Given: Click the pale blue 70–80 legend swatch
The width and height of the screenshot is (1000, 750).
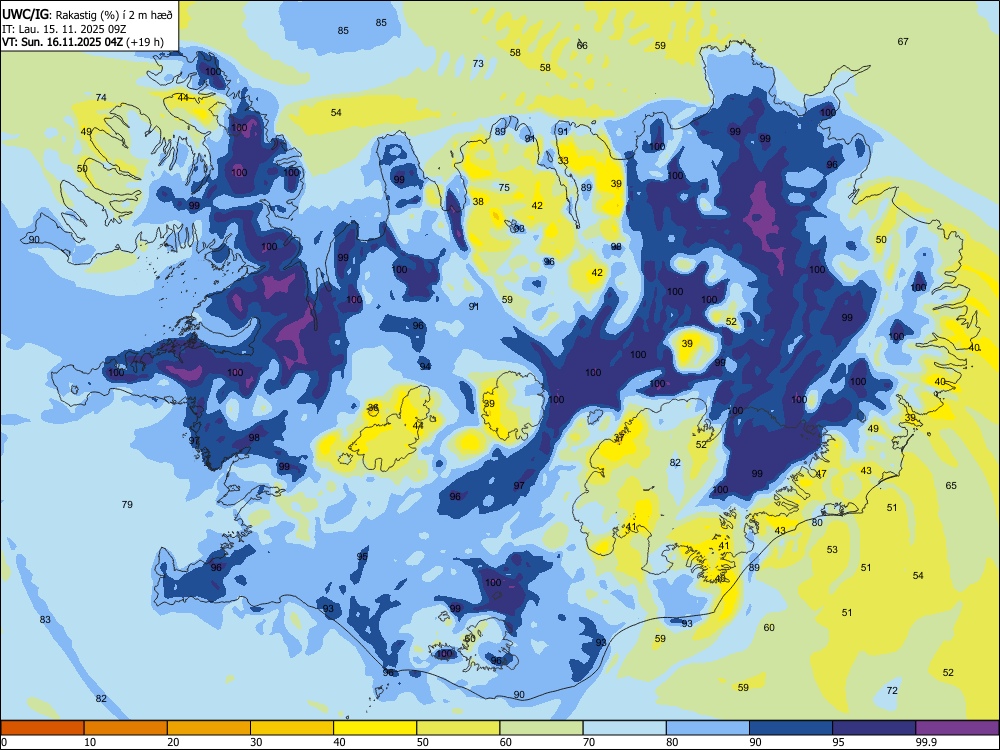Looking at the screenshot, I should 624,728.
